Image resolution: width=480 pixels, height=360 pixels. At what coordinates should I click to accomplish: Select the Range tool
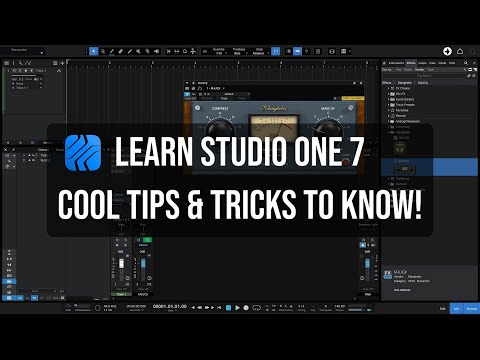tap(103, 51)
